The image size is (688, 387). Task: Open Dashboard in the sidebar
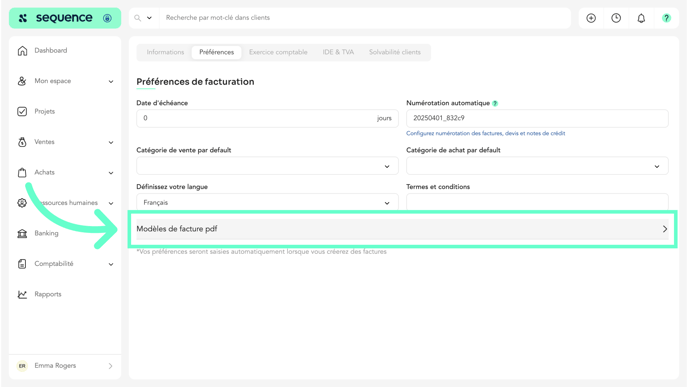click(51, 50)
